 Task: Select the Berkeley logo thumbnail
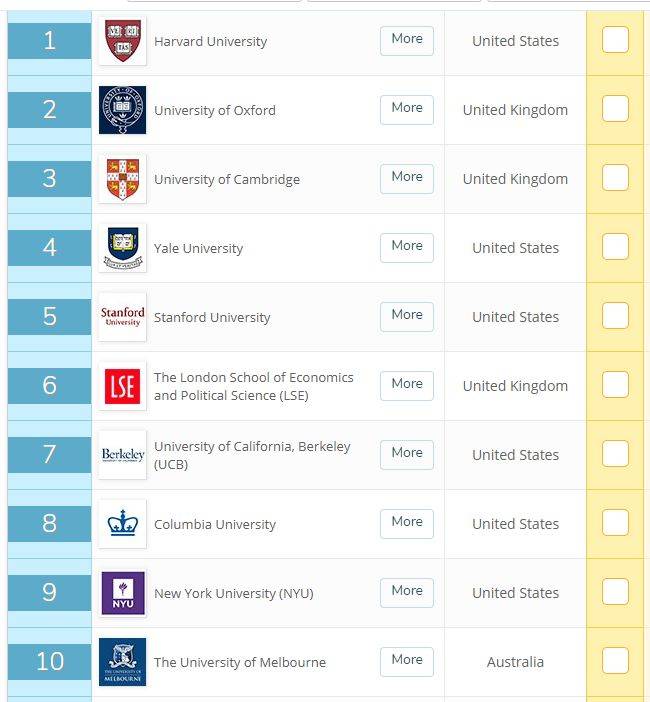click(x=122, y=454)
